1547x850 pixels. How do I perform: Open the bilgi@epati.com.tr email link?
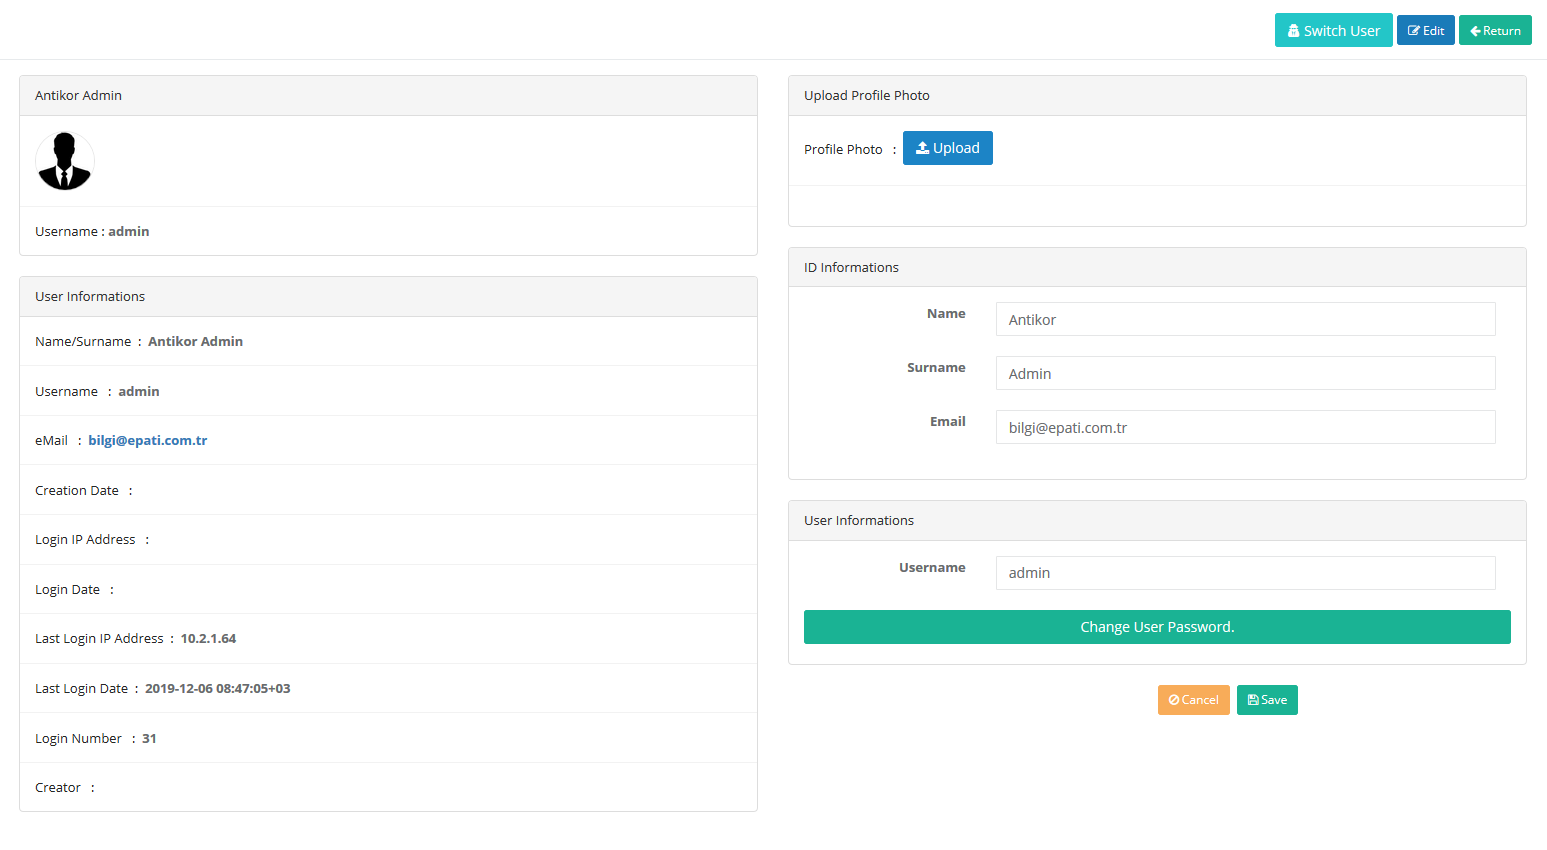pyautogui.click(x=148, y=440)
